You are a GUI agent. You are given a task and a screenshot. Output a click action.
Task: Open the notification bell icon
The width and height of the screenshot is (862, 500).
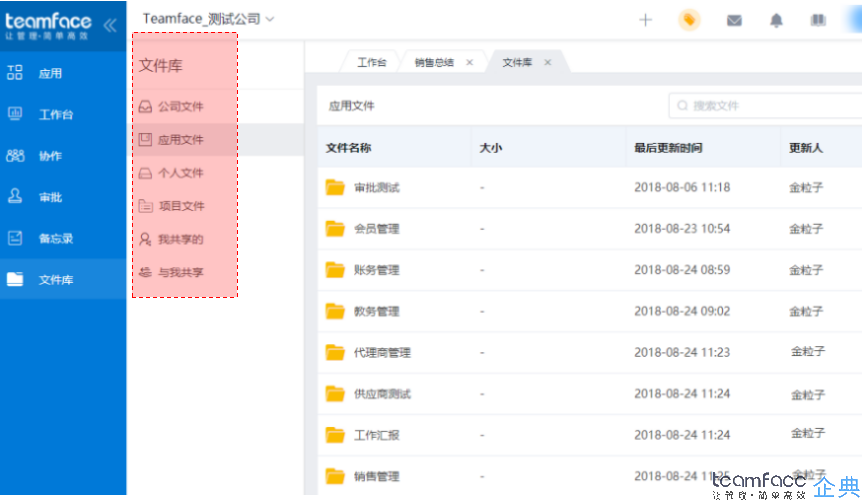[x=776, y=20]
